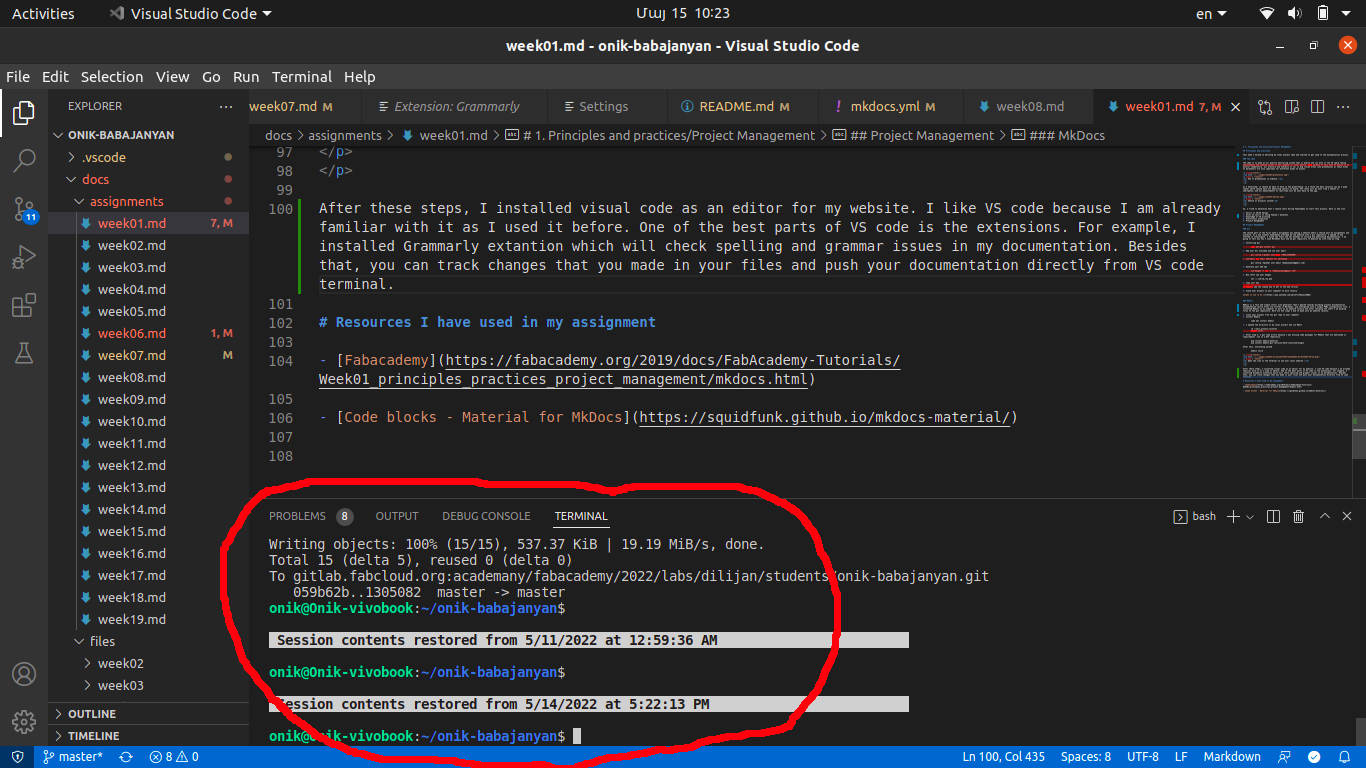Click the squidfunk.github.io mkdocs-material link

coord(824,417)
